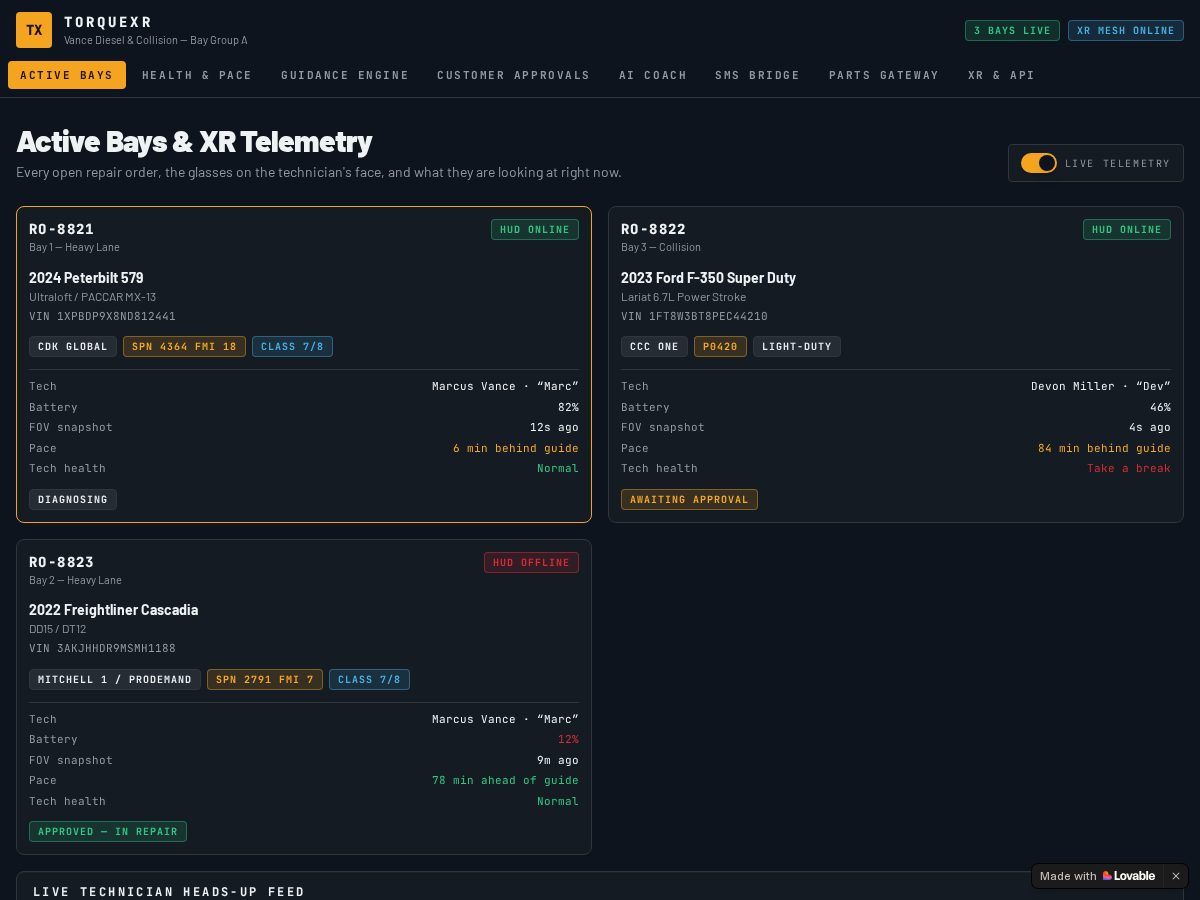This screenshot has height=900, width=1200.
Task: Click the 2022 Freightliner Cascadia title
Action: 113,610
